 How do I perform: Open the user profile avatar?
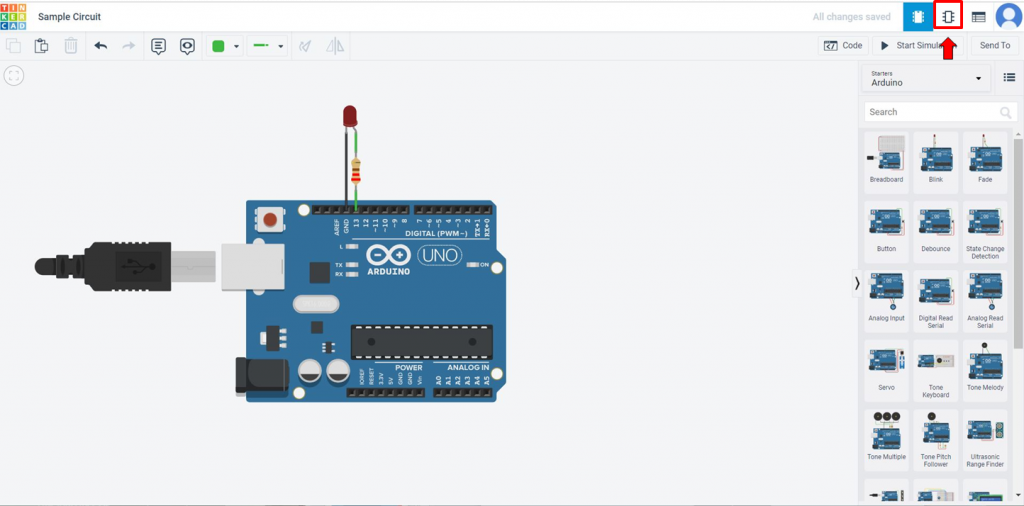(x=1008, y=16)
